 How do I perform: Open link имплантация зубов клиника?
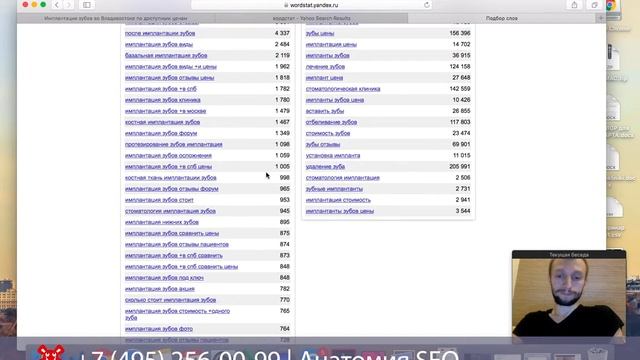pos(162,100)
